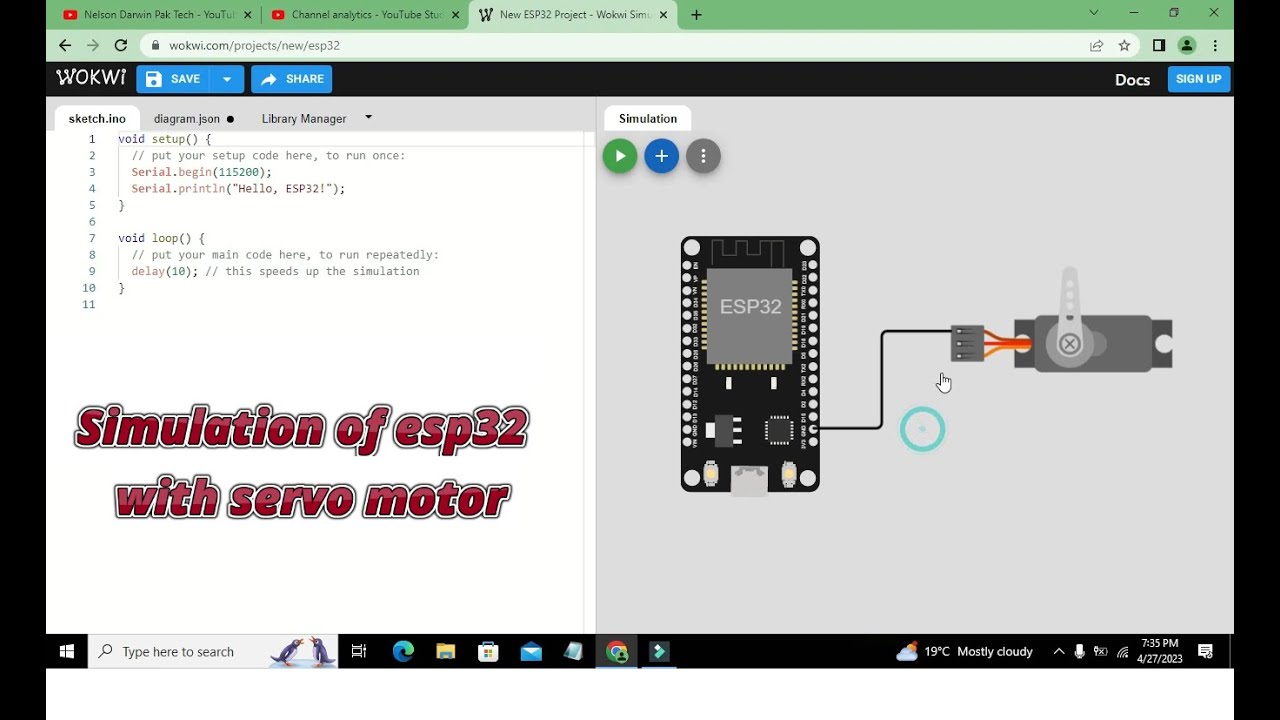Go back with the browser back arrow
1280x720 pixels.
click(x=65, y=45)
